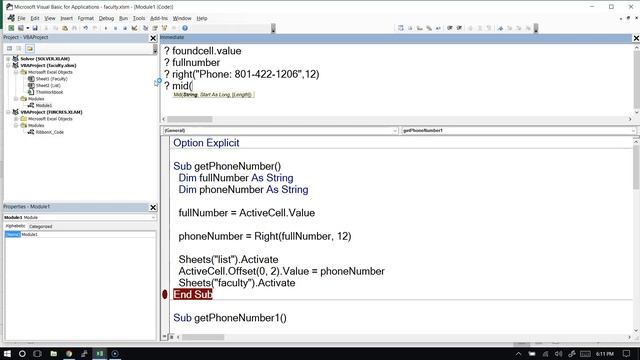
Task: Click the Paste toolbar icon
Action: pos(65,28)
